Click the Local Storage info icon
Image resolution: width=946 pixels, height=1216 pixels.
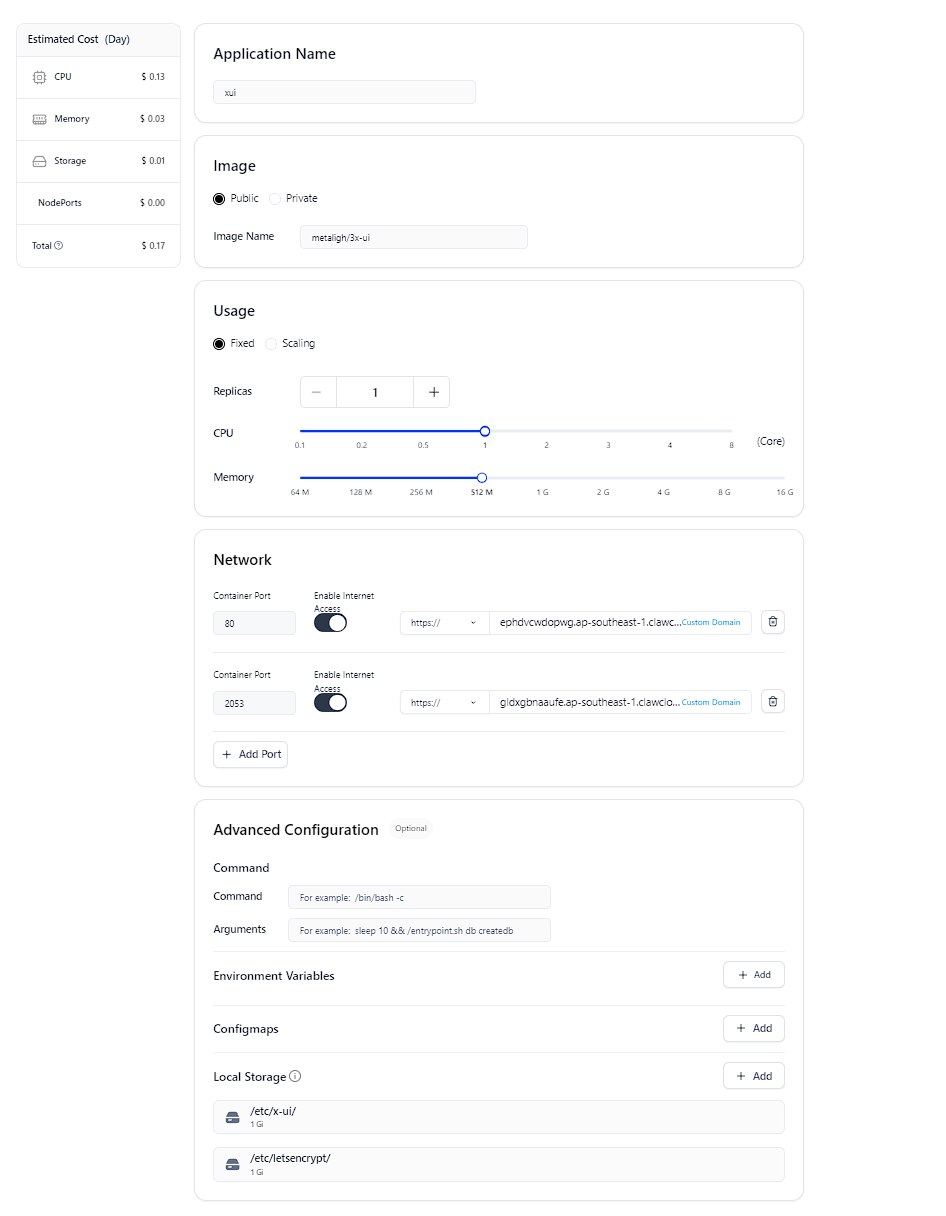tap(295, 1077)
